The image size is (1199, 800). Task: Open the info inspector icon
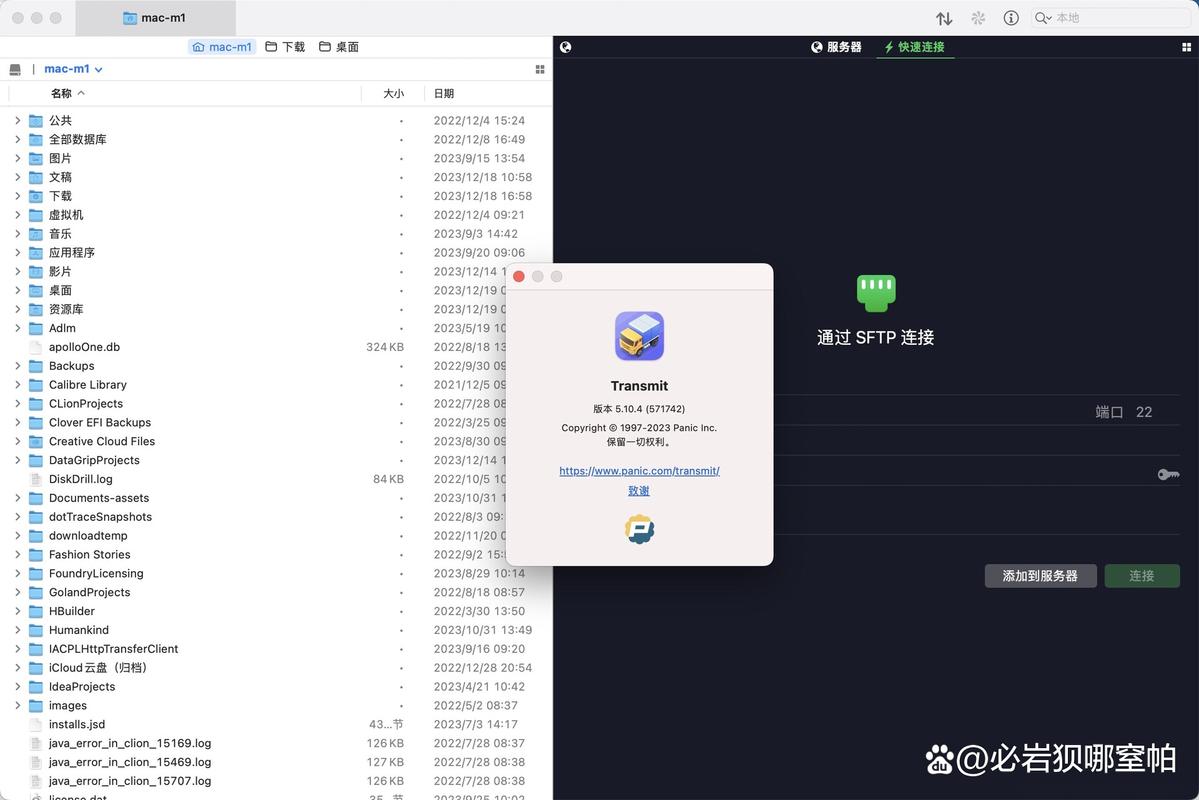pos(1011,18)
